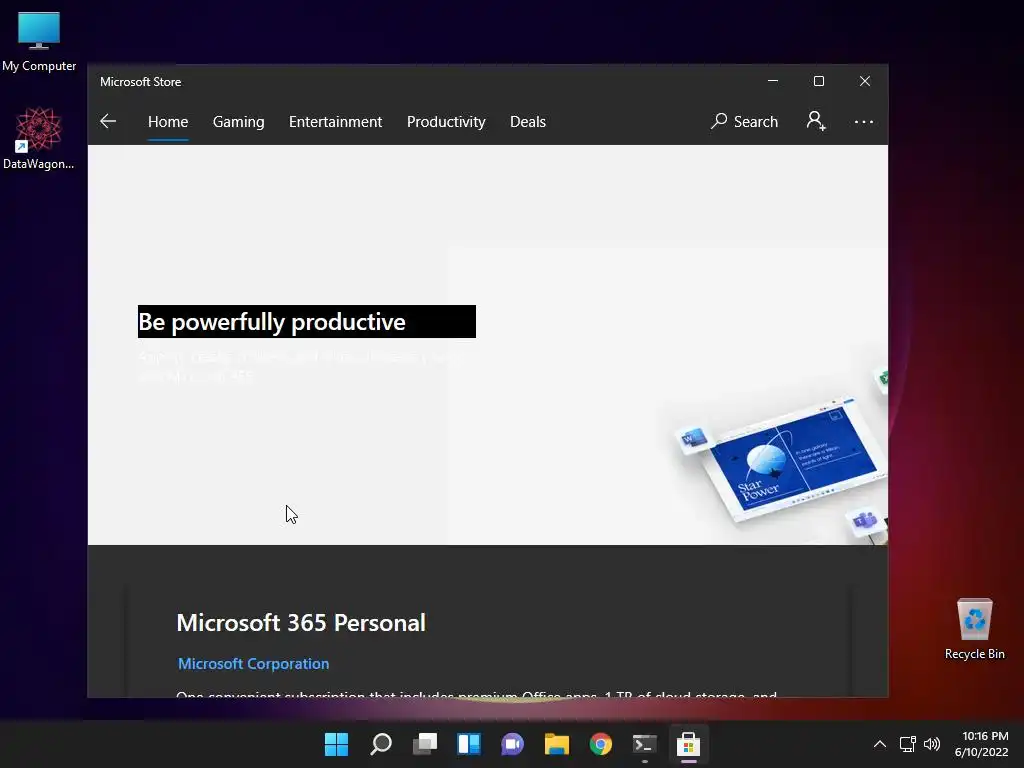Click the taskbar Search magnifier
1024x768 pixels.
(x=381, y=744)
